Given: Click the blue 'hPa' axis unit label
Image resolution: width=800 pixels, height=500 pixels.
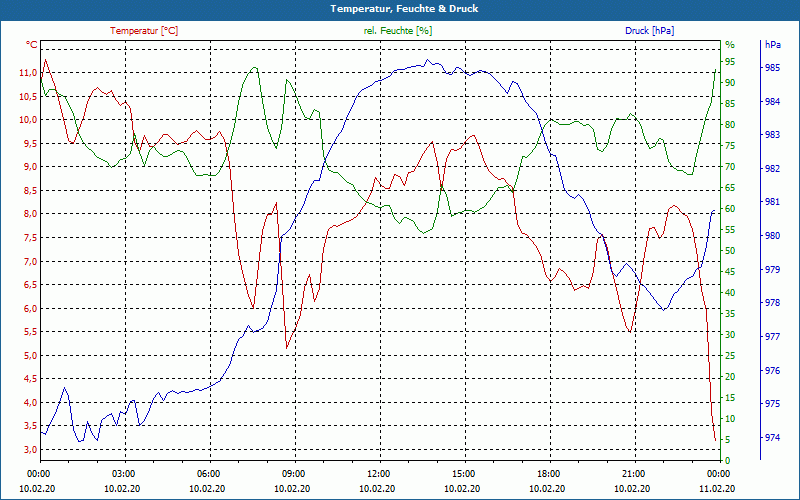Looking at the screenshot, I should tap(772, 45).
